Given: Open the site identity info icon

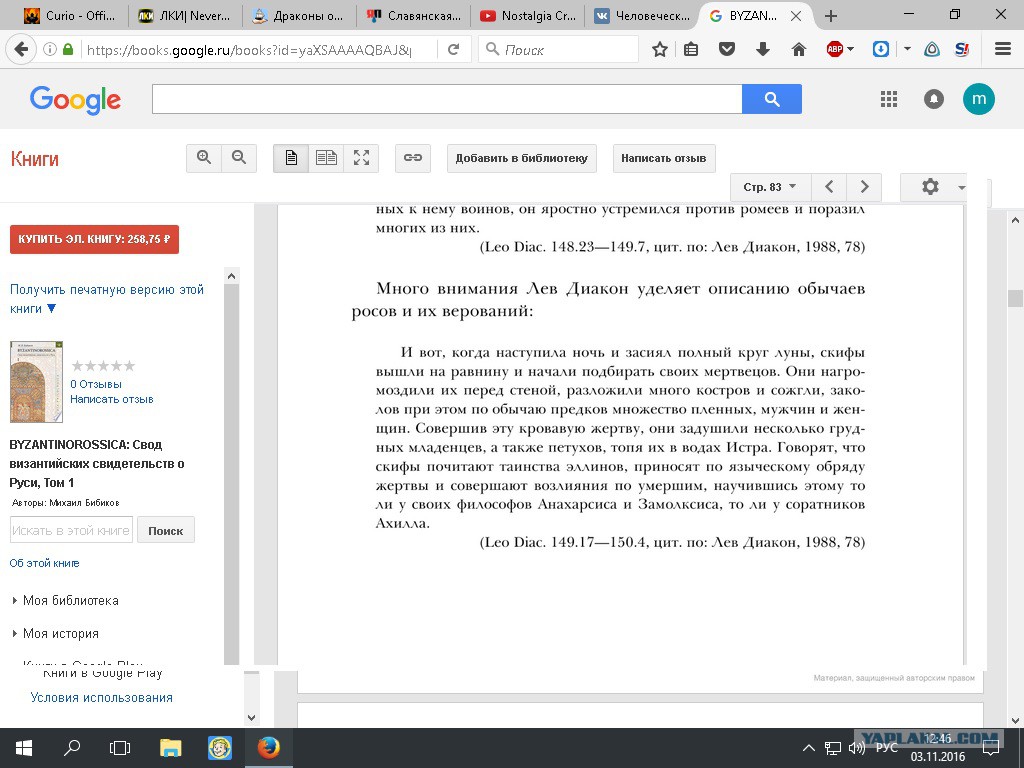Looking at the screenshot, I should (50, 49).
